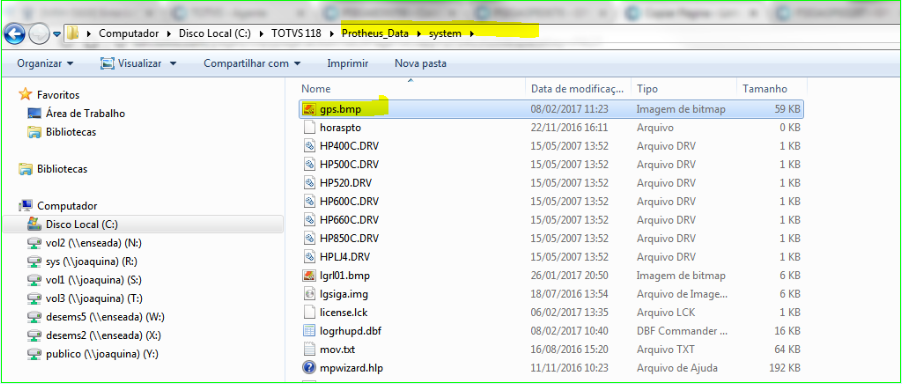
Task: Select the HP850C.DRV file icon
Action: click(309, 238)
